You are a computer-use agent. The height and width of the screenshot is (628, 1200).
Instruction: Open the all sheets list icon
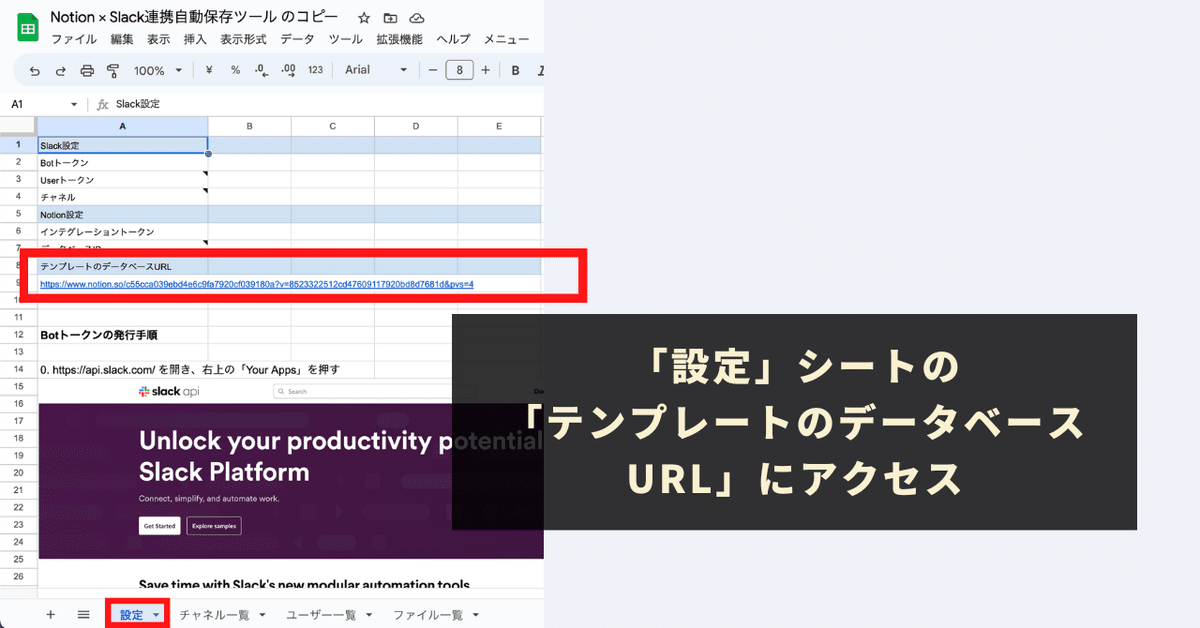click(84, 615)
